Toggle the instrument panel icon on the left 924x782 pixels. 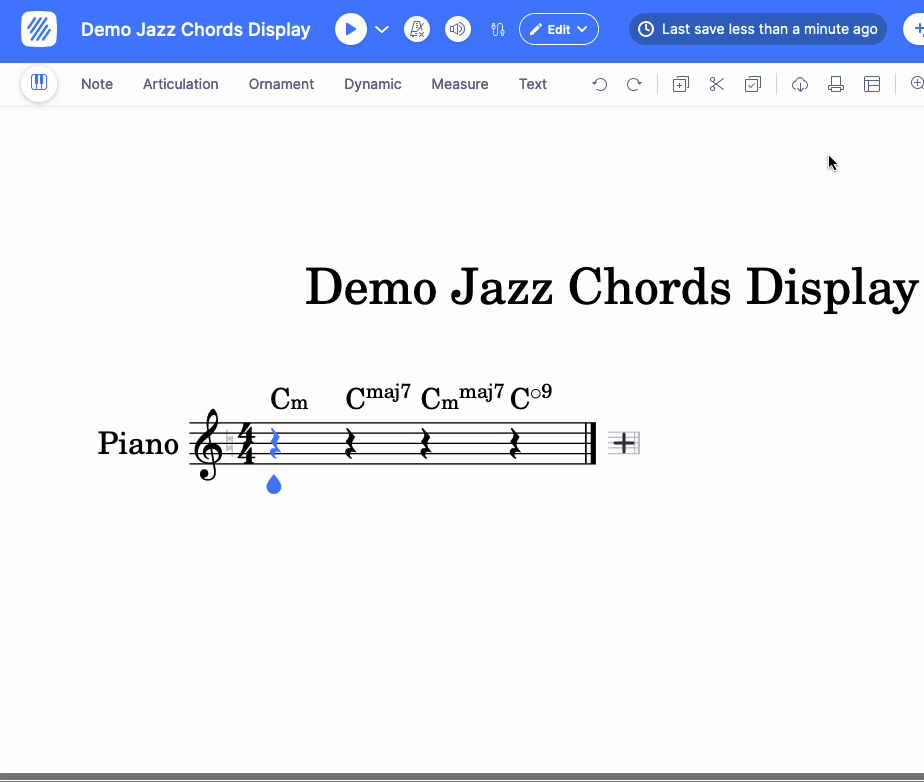pyautogui.click(x=38, y=84)
